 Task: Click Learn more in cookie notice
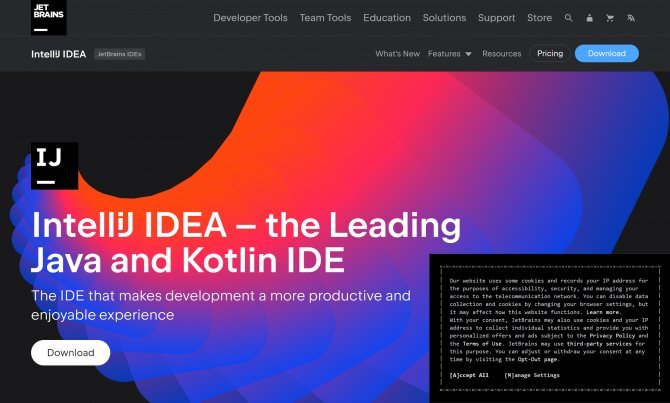pos(603,312)
